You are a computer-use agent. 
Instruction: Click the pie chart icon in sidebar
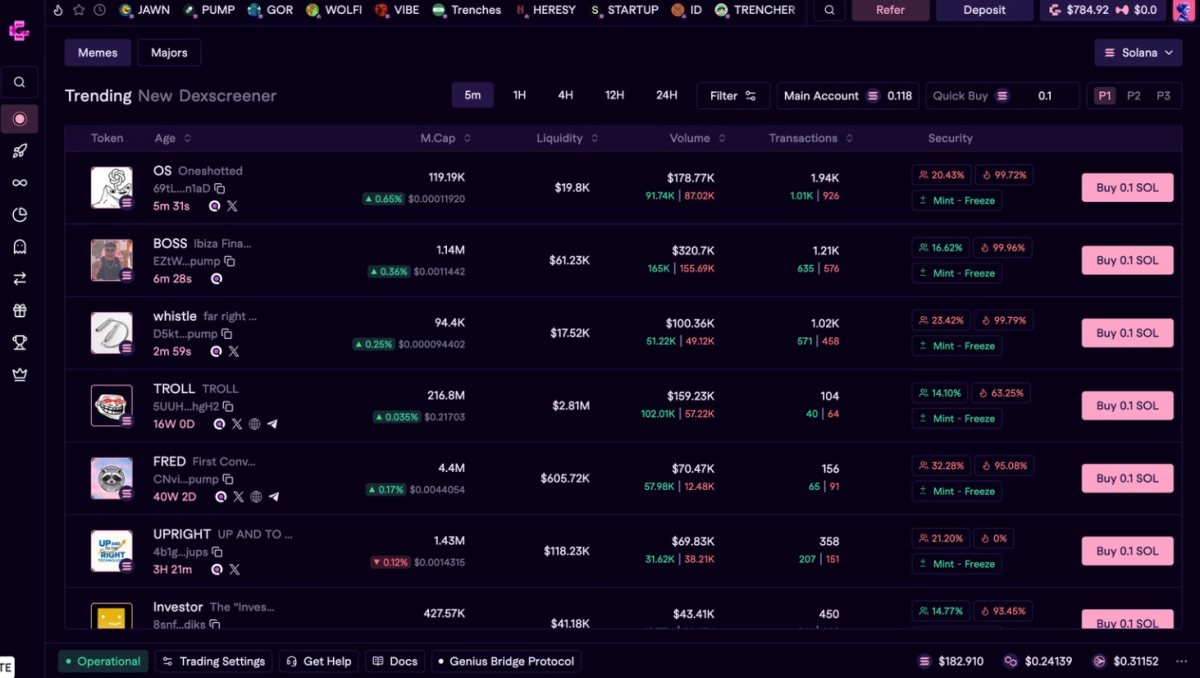point(20,214)
